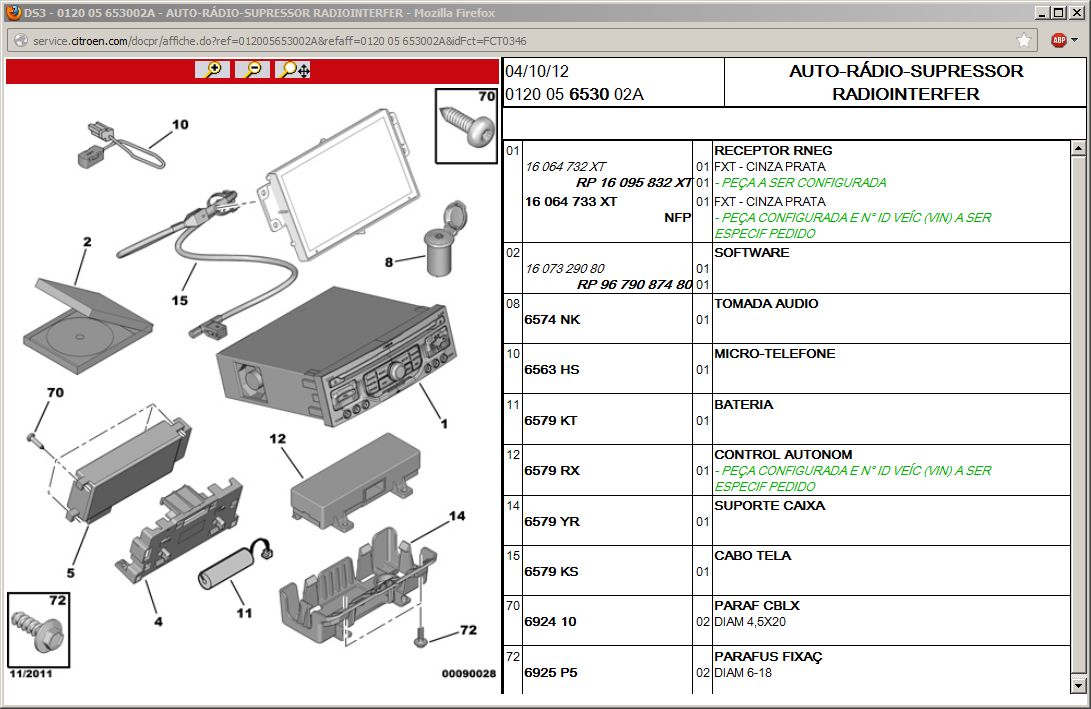Click the Firefox logo in title bar
Image resolution: width=1091 pixels, height=709 pixels.
pos(13,12)
